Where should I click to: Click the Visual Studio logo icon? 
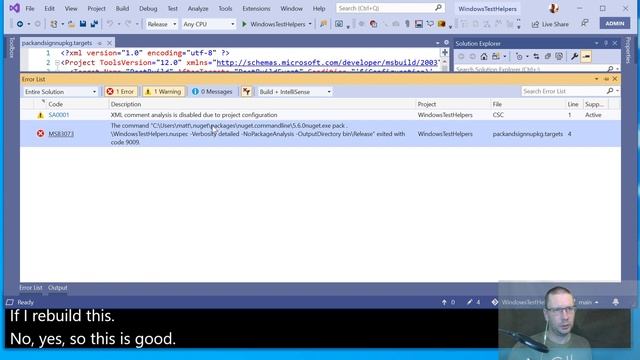(14, 8)
